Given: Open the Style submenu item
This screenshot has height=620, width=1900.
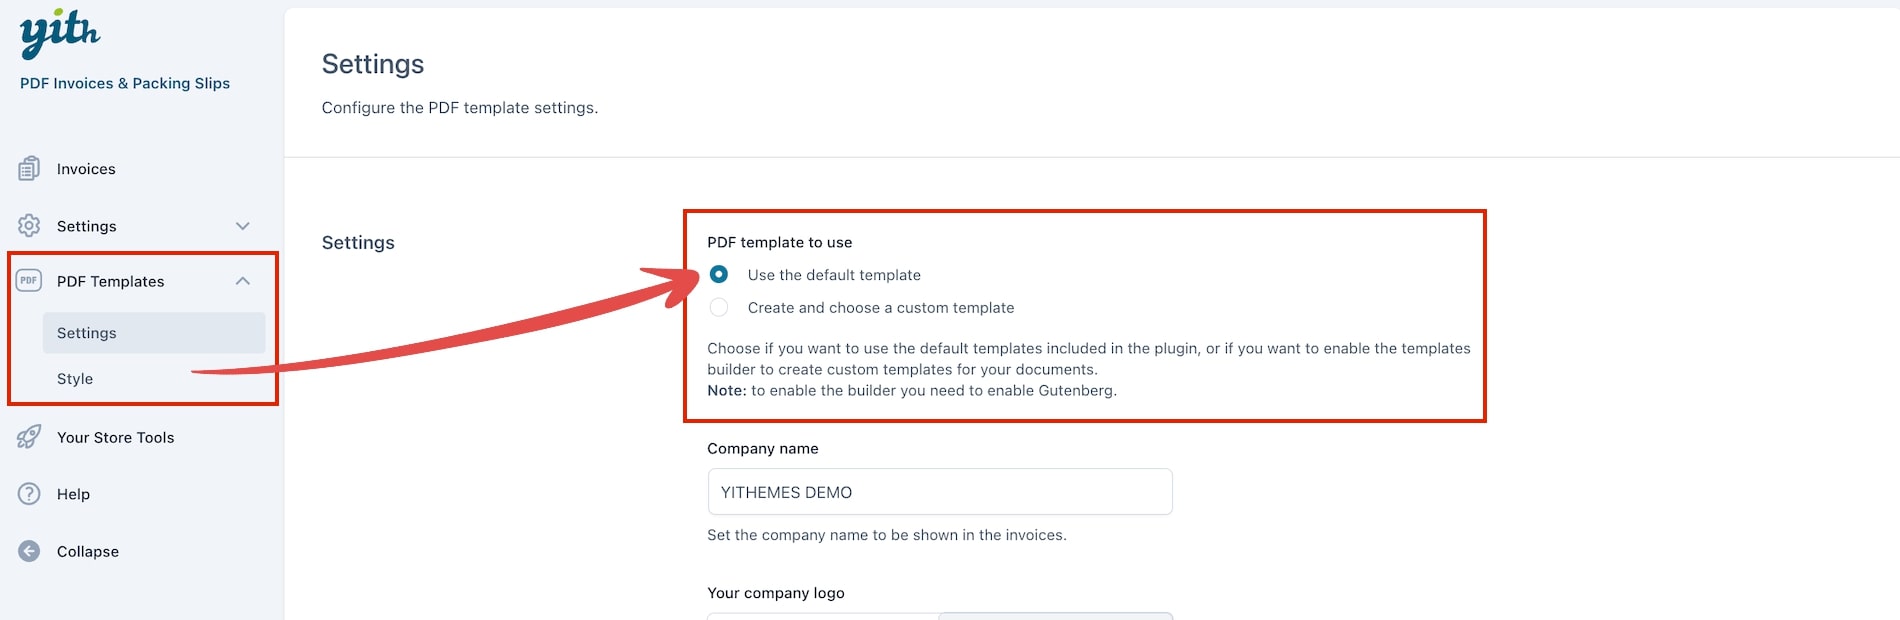Looking at the screenshot, I should 75,379.
